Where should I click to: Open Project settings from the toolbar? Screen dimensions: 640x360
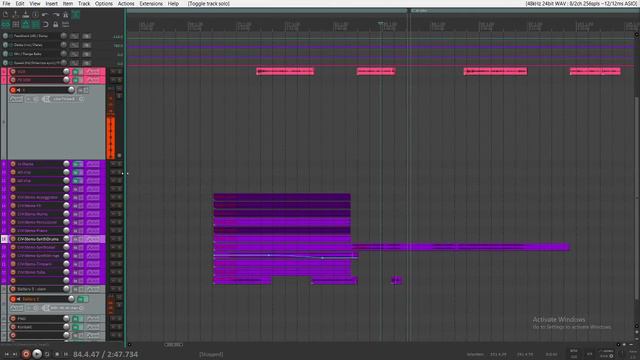coord(35,15)
